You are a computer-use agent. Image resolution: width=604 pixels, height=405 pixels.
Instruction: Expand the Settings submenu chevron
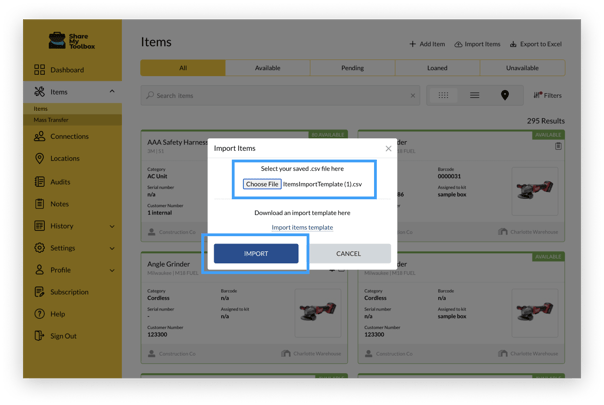112,248
